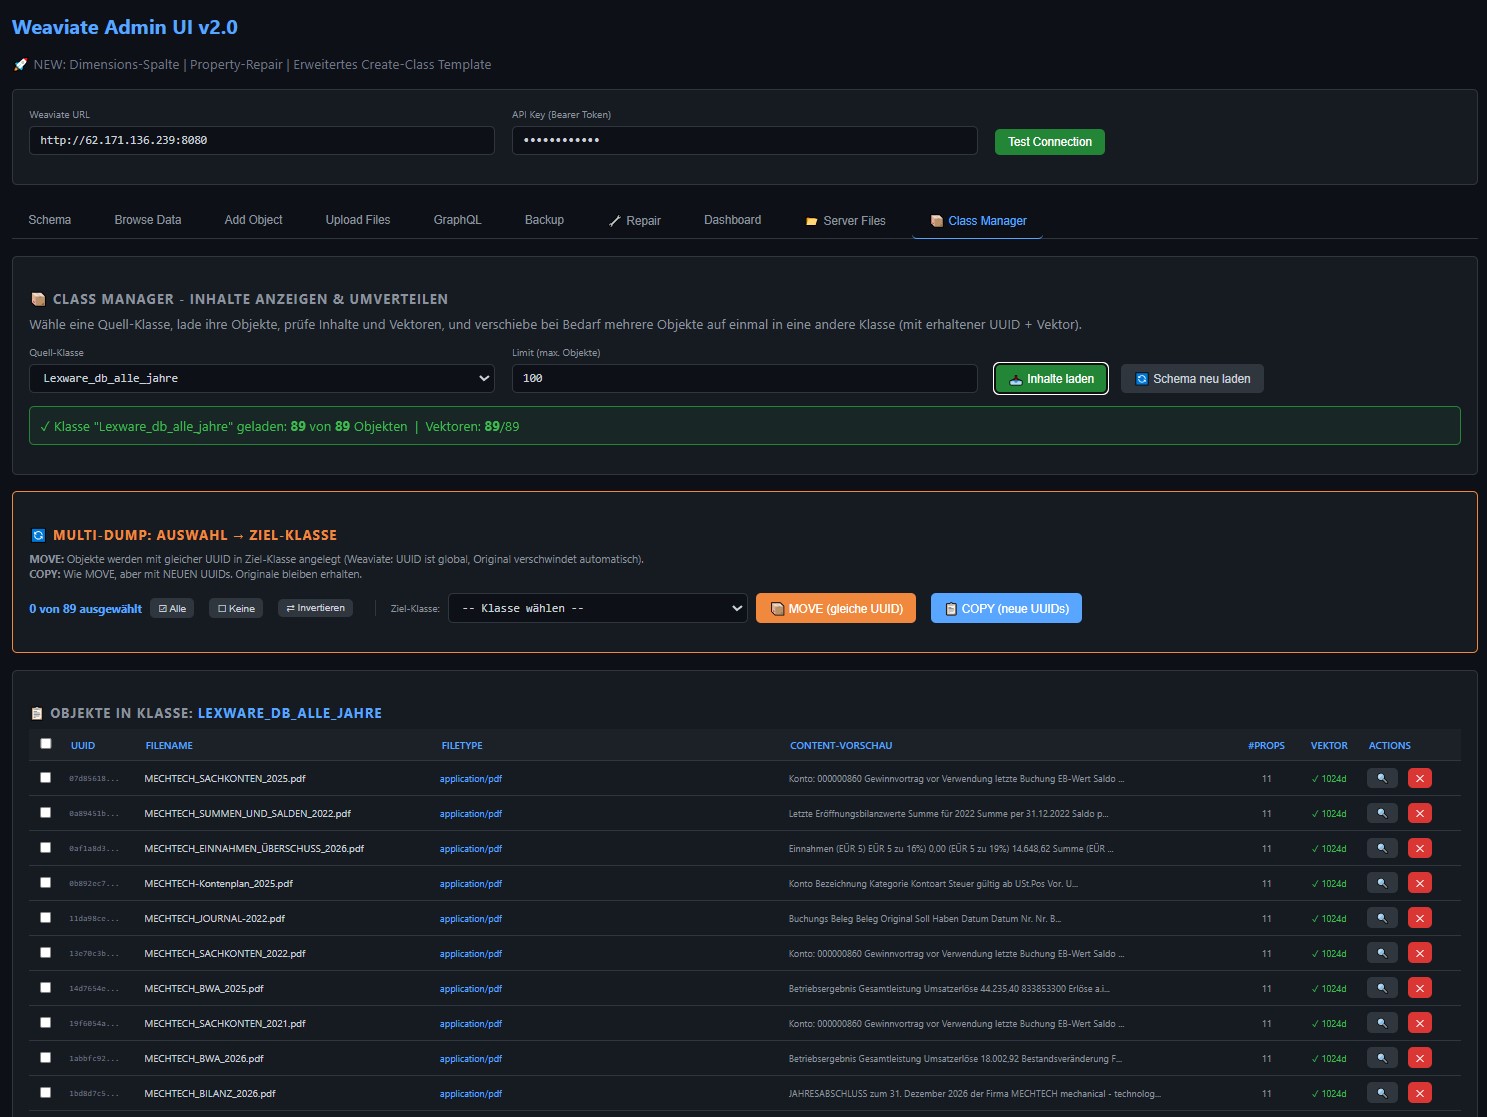The width and height of the screenshot is (1487, 1117).
Task: Open Ziel-Klasse 'Klasse wählen' dropdown
Action: pos(598,608)
